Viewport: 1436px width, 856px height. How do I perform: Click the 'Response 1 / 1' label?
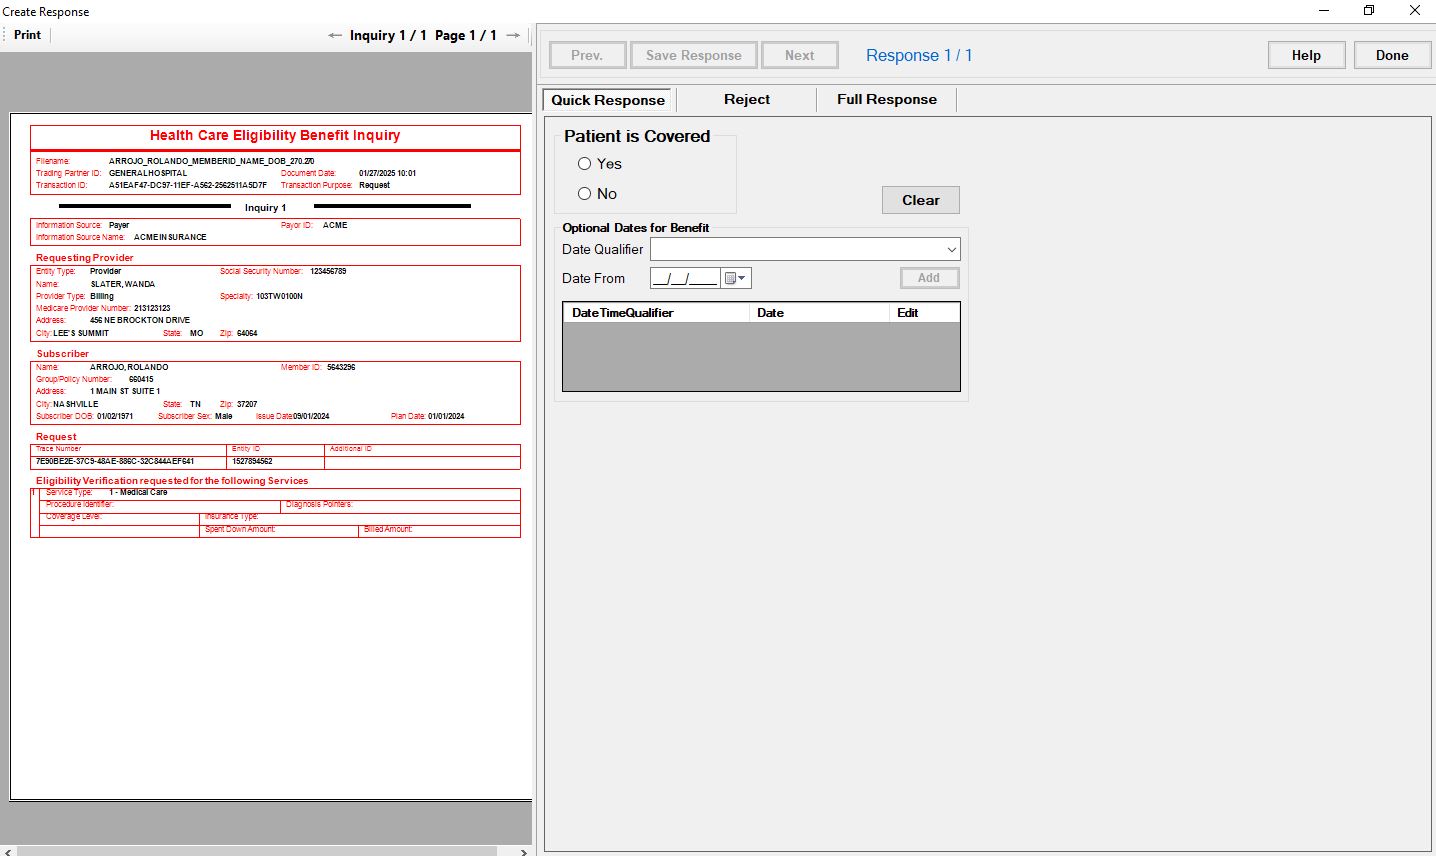(x=919, y=56)
